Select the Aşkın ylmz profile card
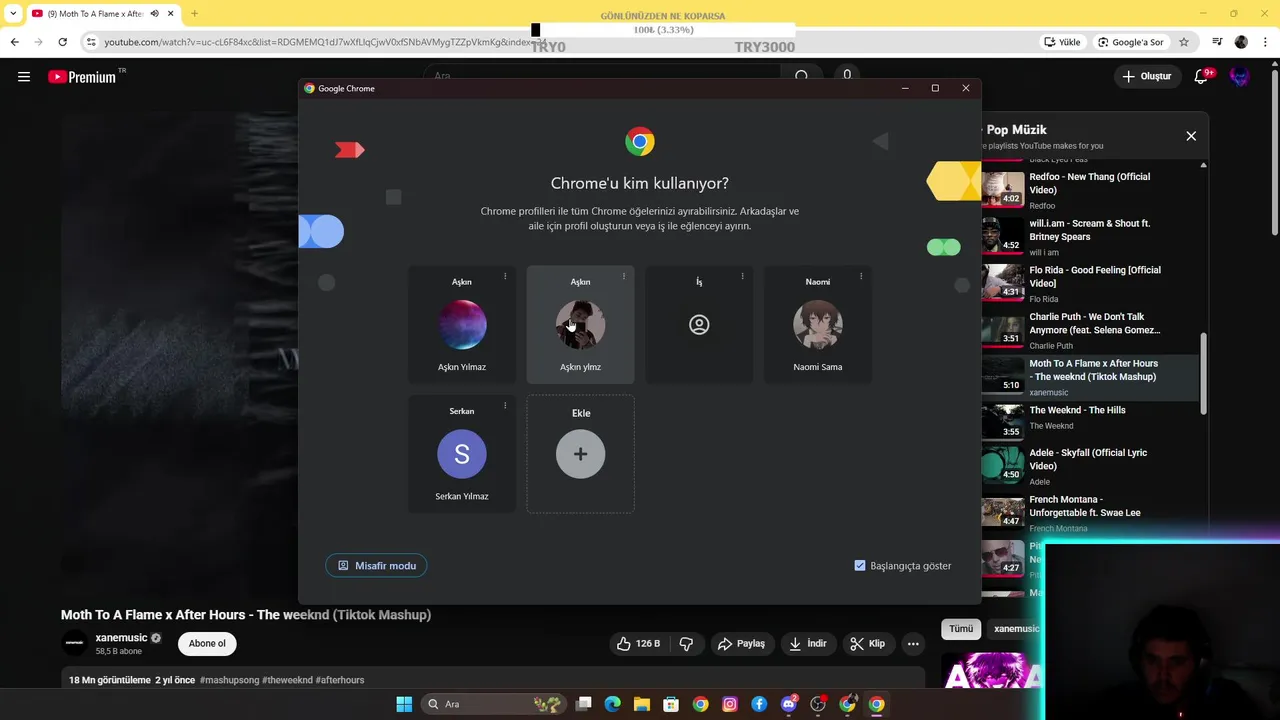The height and width of the screenshot is (720, 1280). pos(580,325)
